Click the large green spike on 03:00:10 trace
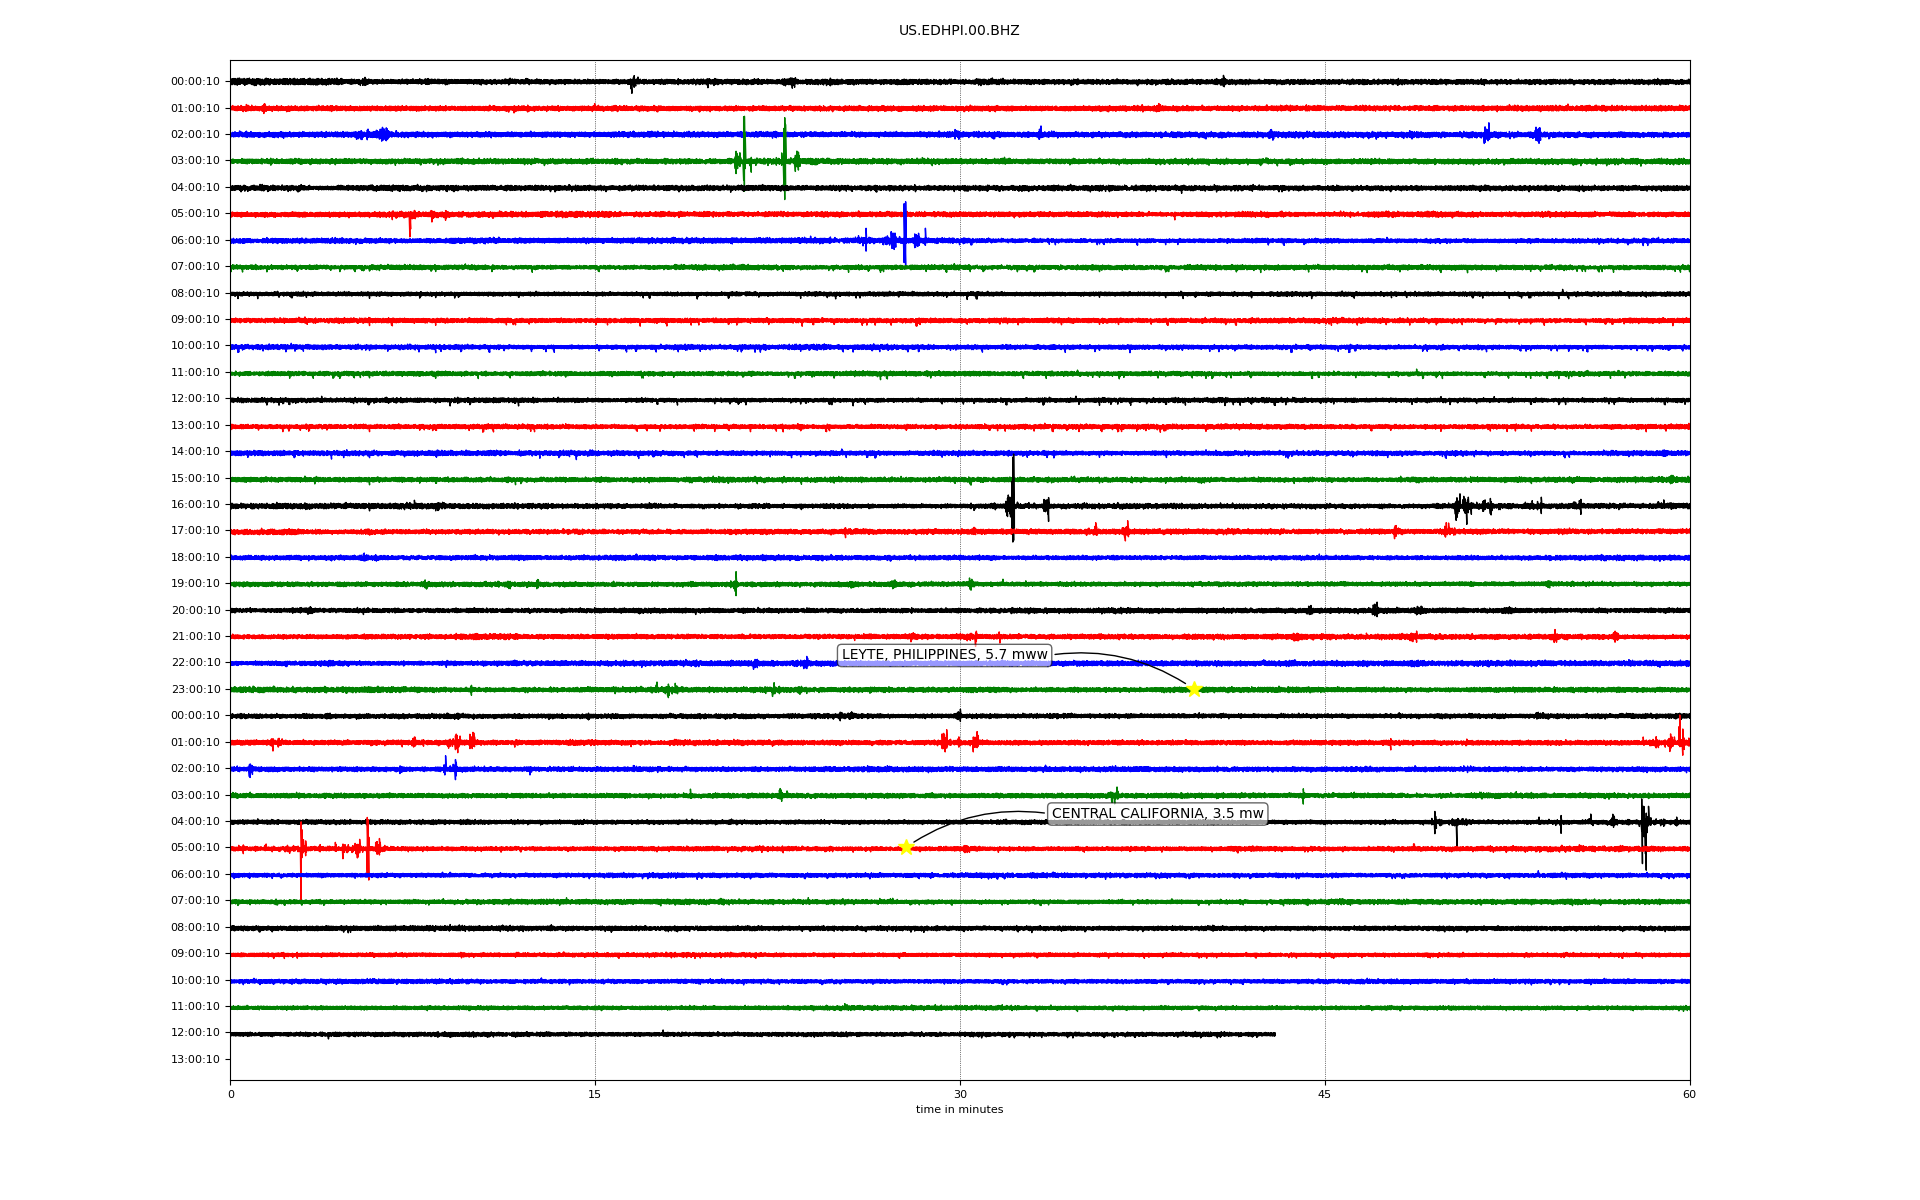The height and width of the screenshot is (1200, 1920). (744, 150)
